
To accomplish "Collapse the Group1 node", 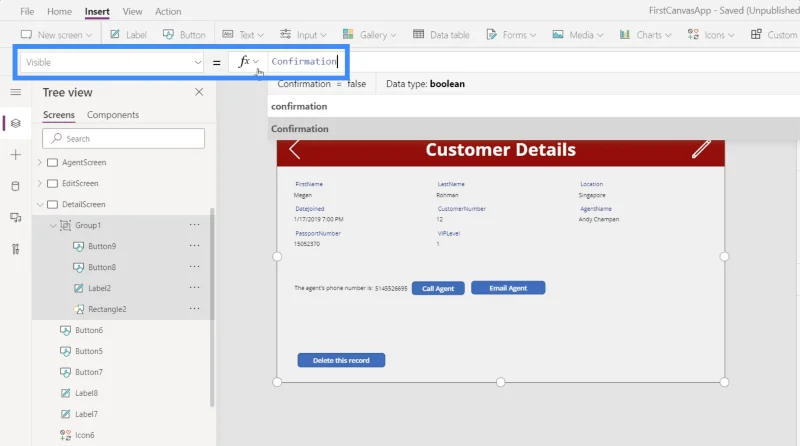I will pos(53,225).
